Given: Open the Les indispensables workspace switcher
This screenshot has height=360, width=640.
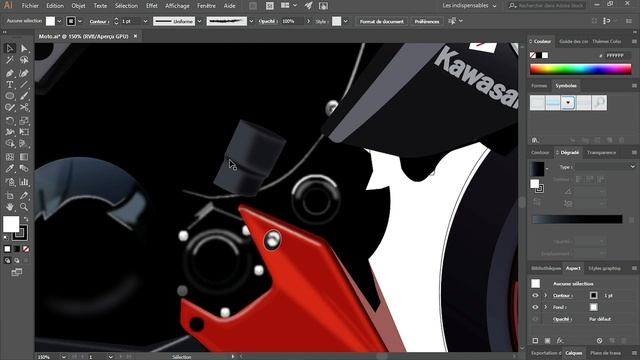Looking at the screenshot, I should coord(469,6).
